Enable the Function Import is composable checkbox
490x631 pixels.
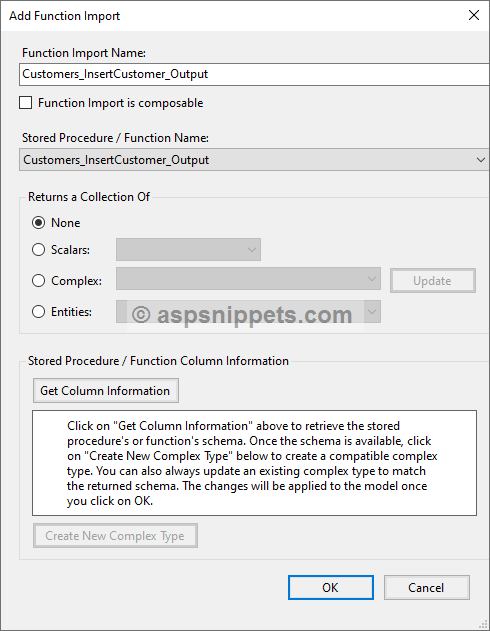[x=26, y=103]
